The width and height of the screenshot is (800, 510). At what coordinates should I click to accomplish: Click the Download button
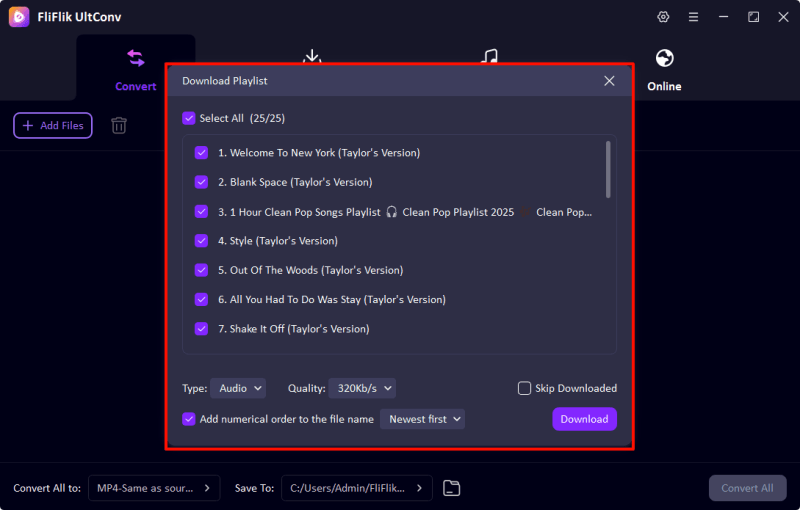(584, 419)
